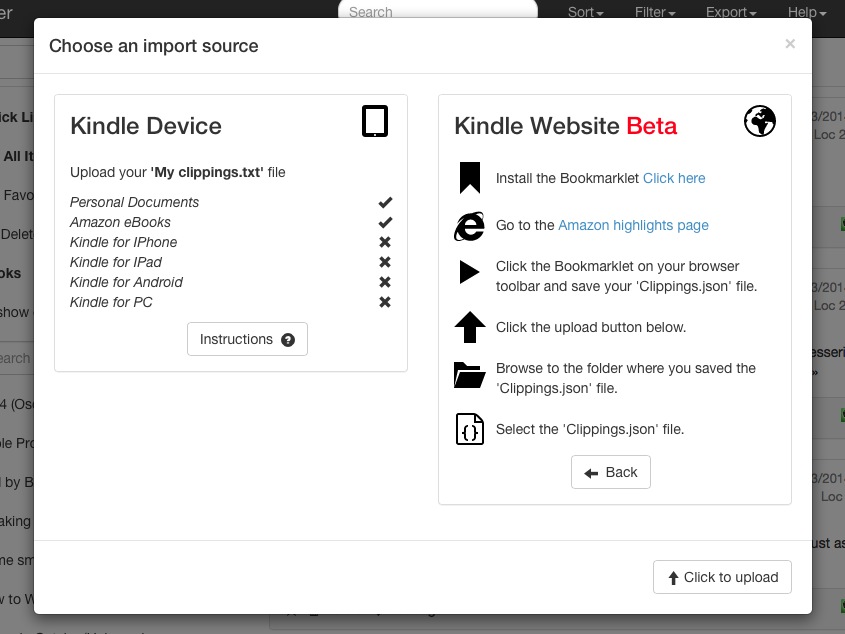The image size is (845, 634).
Task: Open the Sort dropdown menu
Action: 585,12
